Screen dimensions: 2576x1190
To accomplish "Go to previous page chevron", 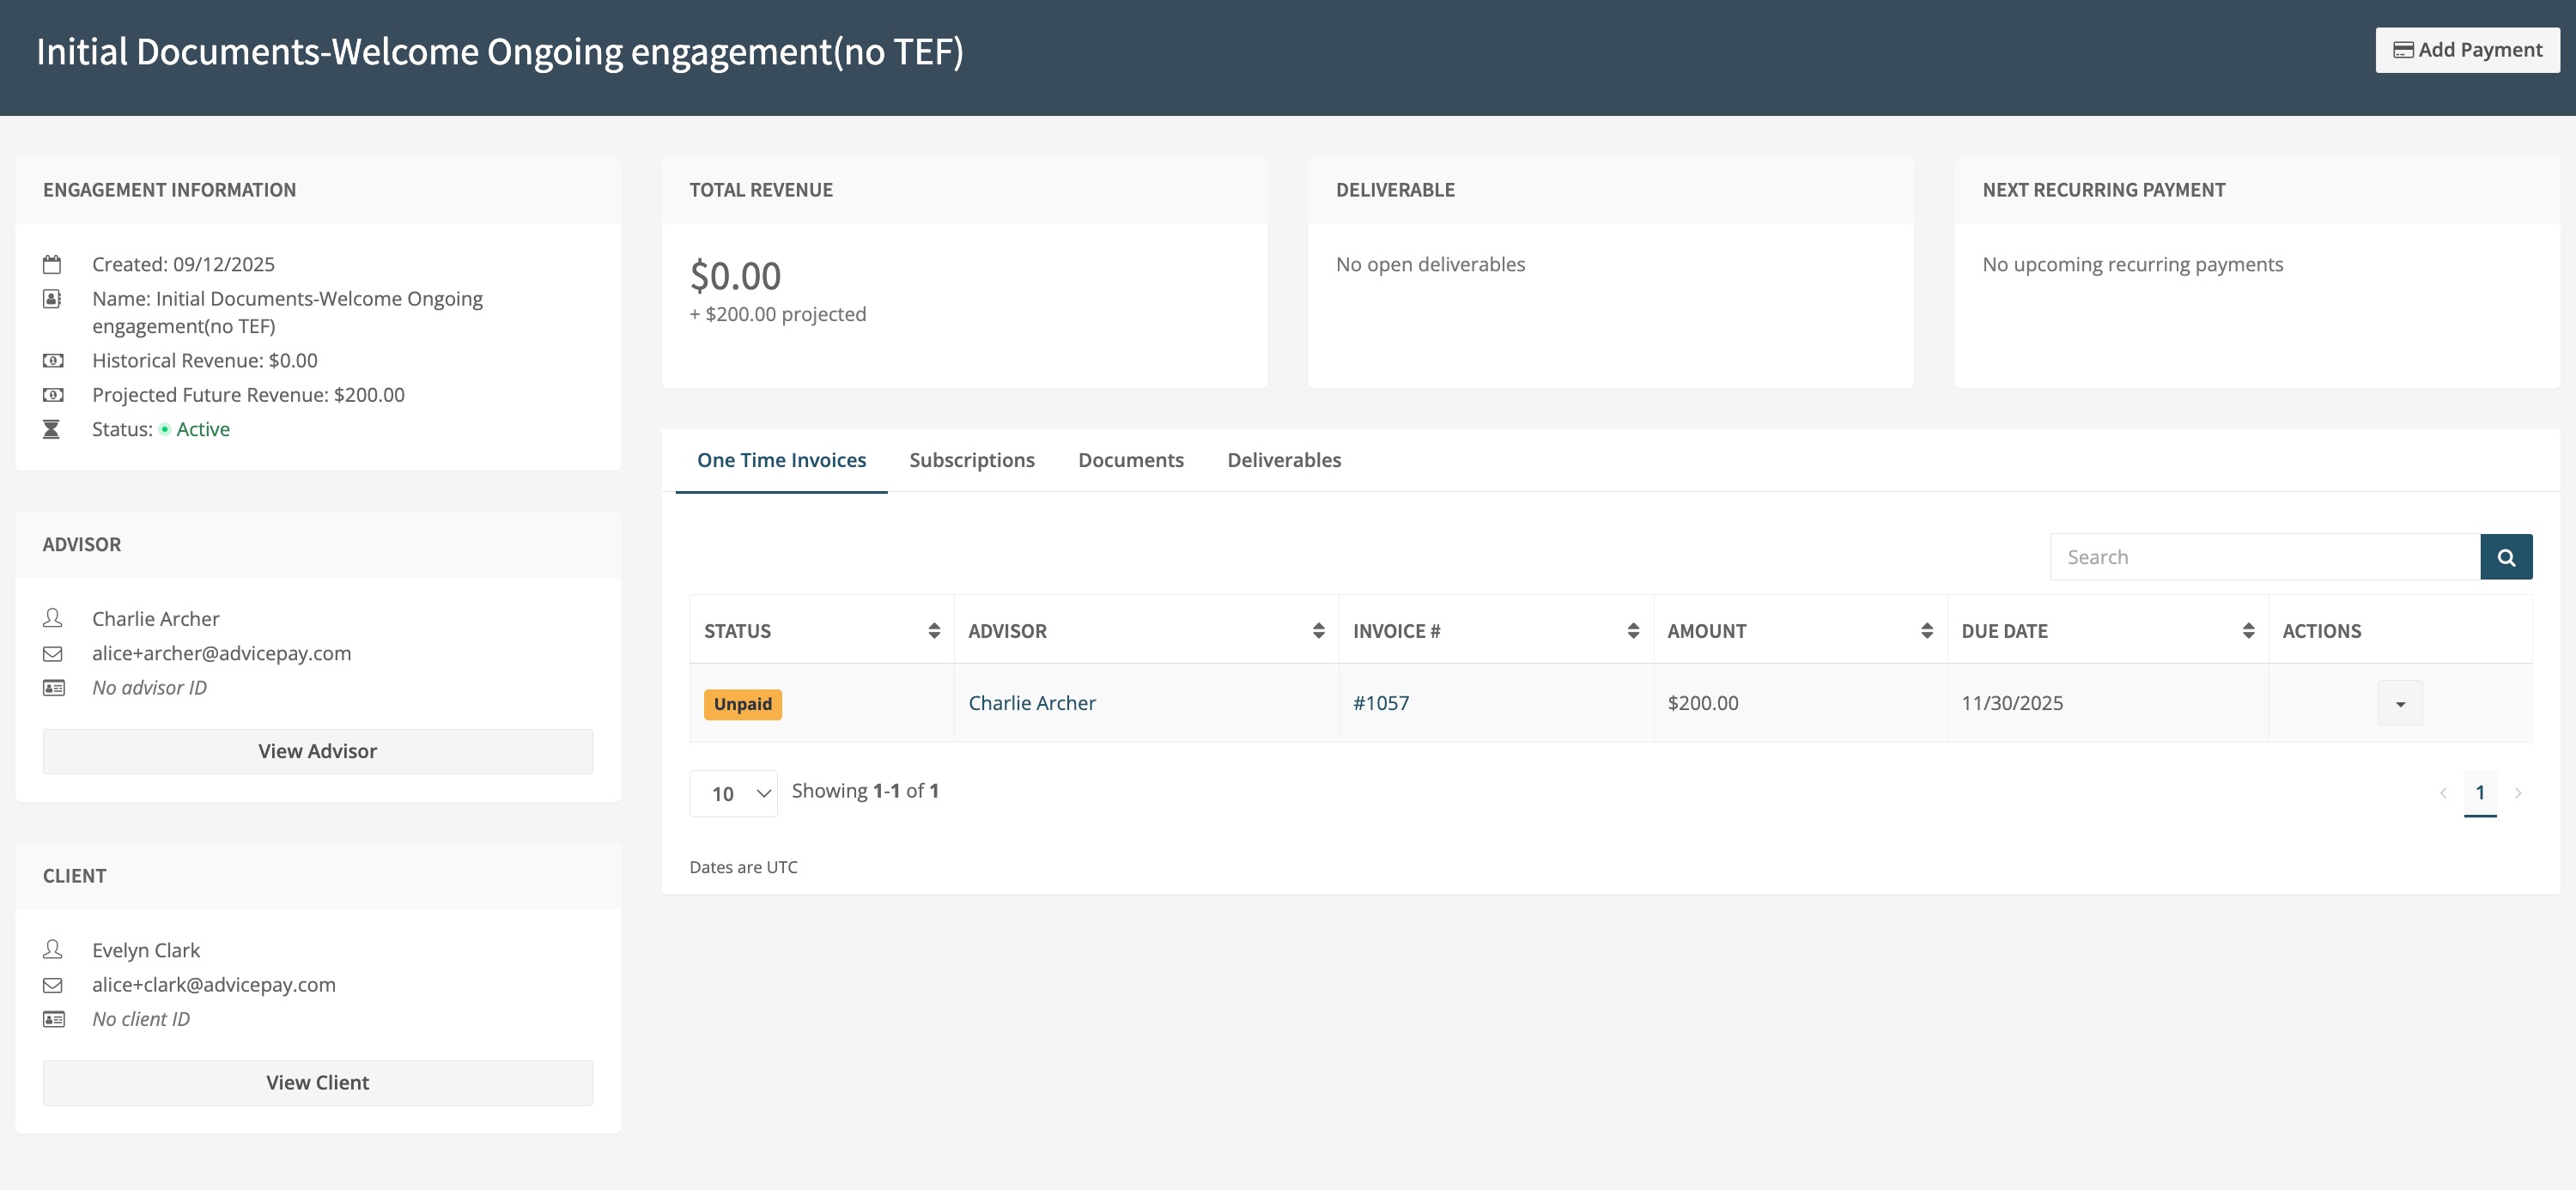I will pos(2443,793).
